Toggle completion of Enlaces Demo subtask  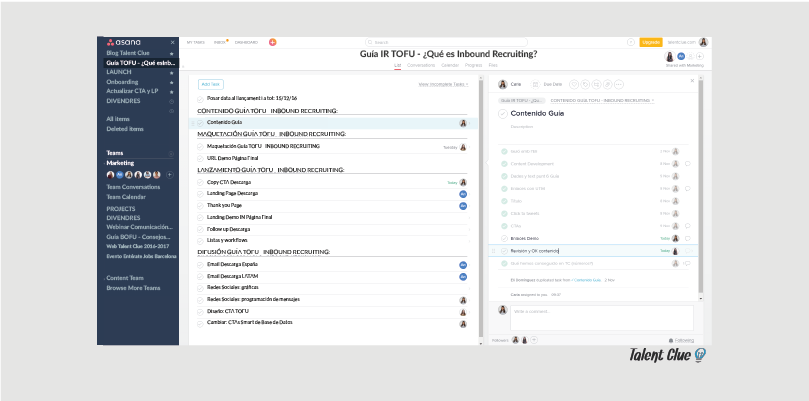[x=504, y=239]
